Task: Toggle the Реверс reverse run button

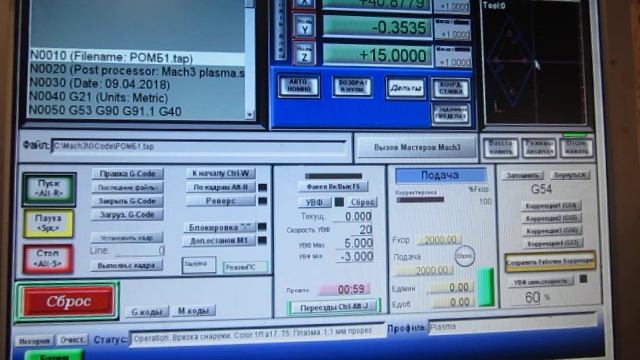Action: tap(221, 201)
